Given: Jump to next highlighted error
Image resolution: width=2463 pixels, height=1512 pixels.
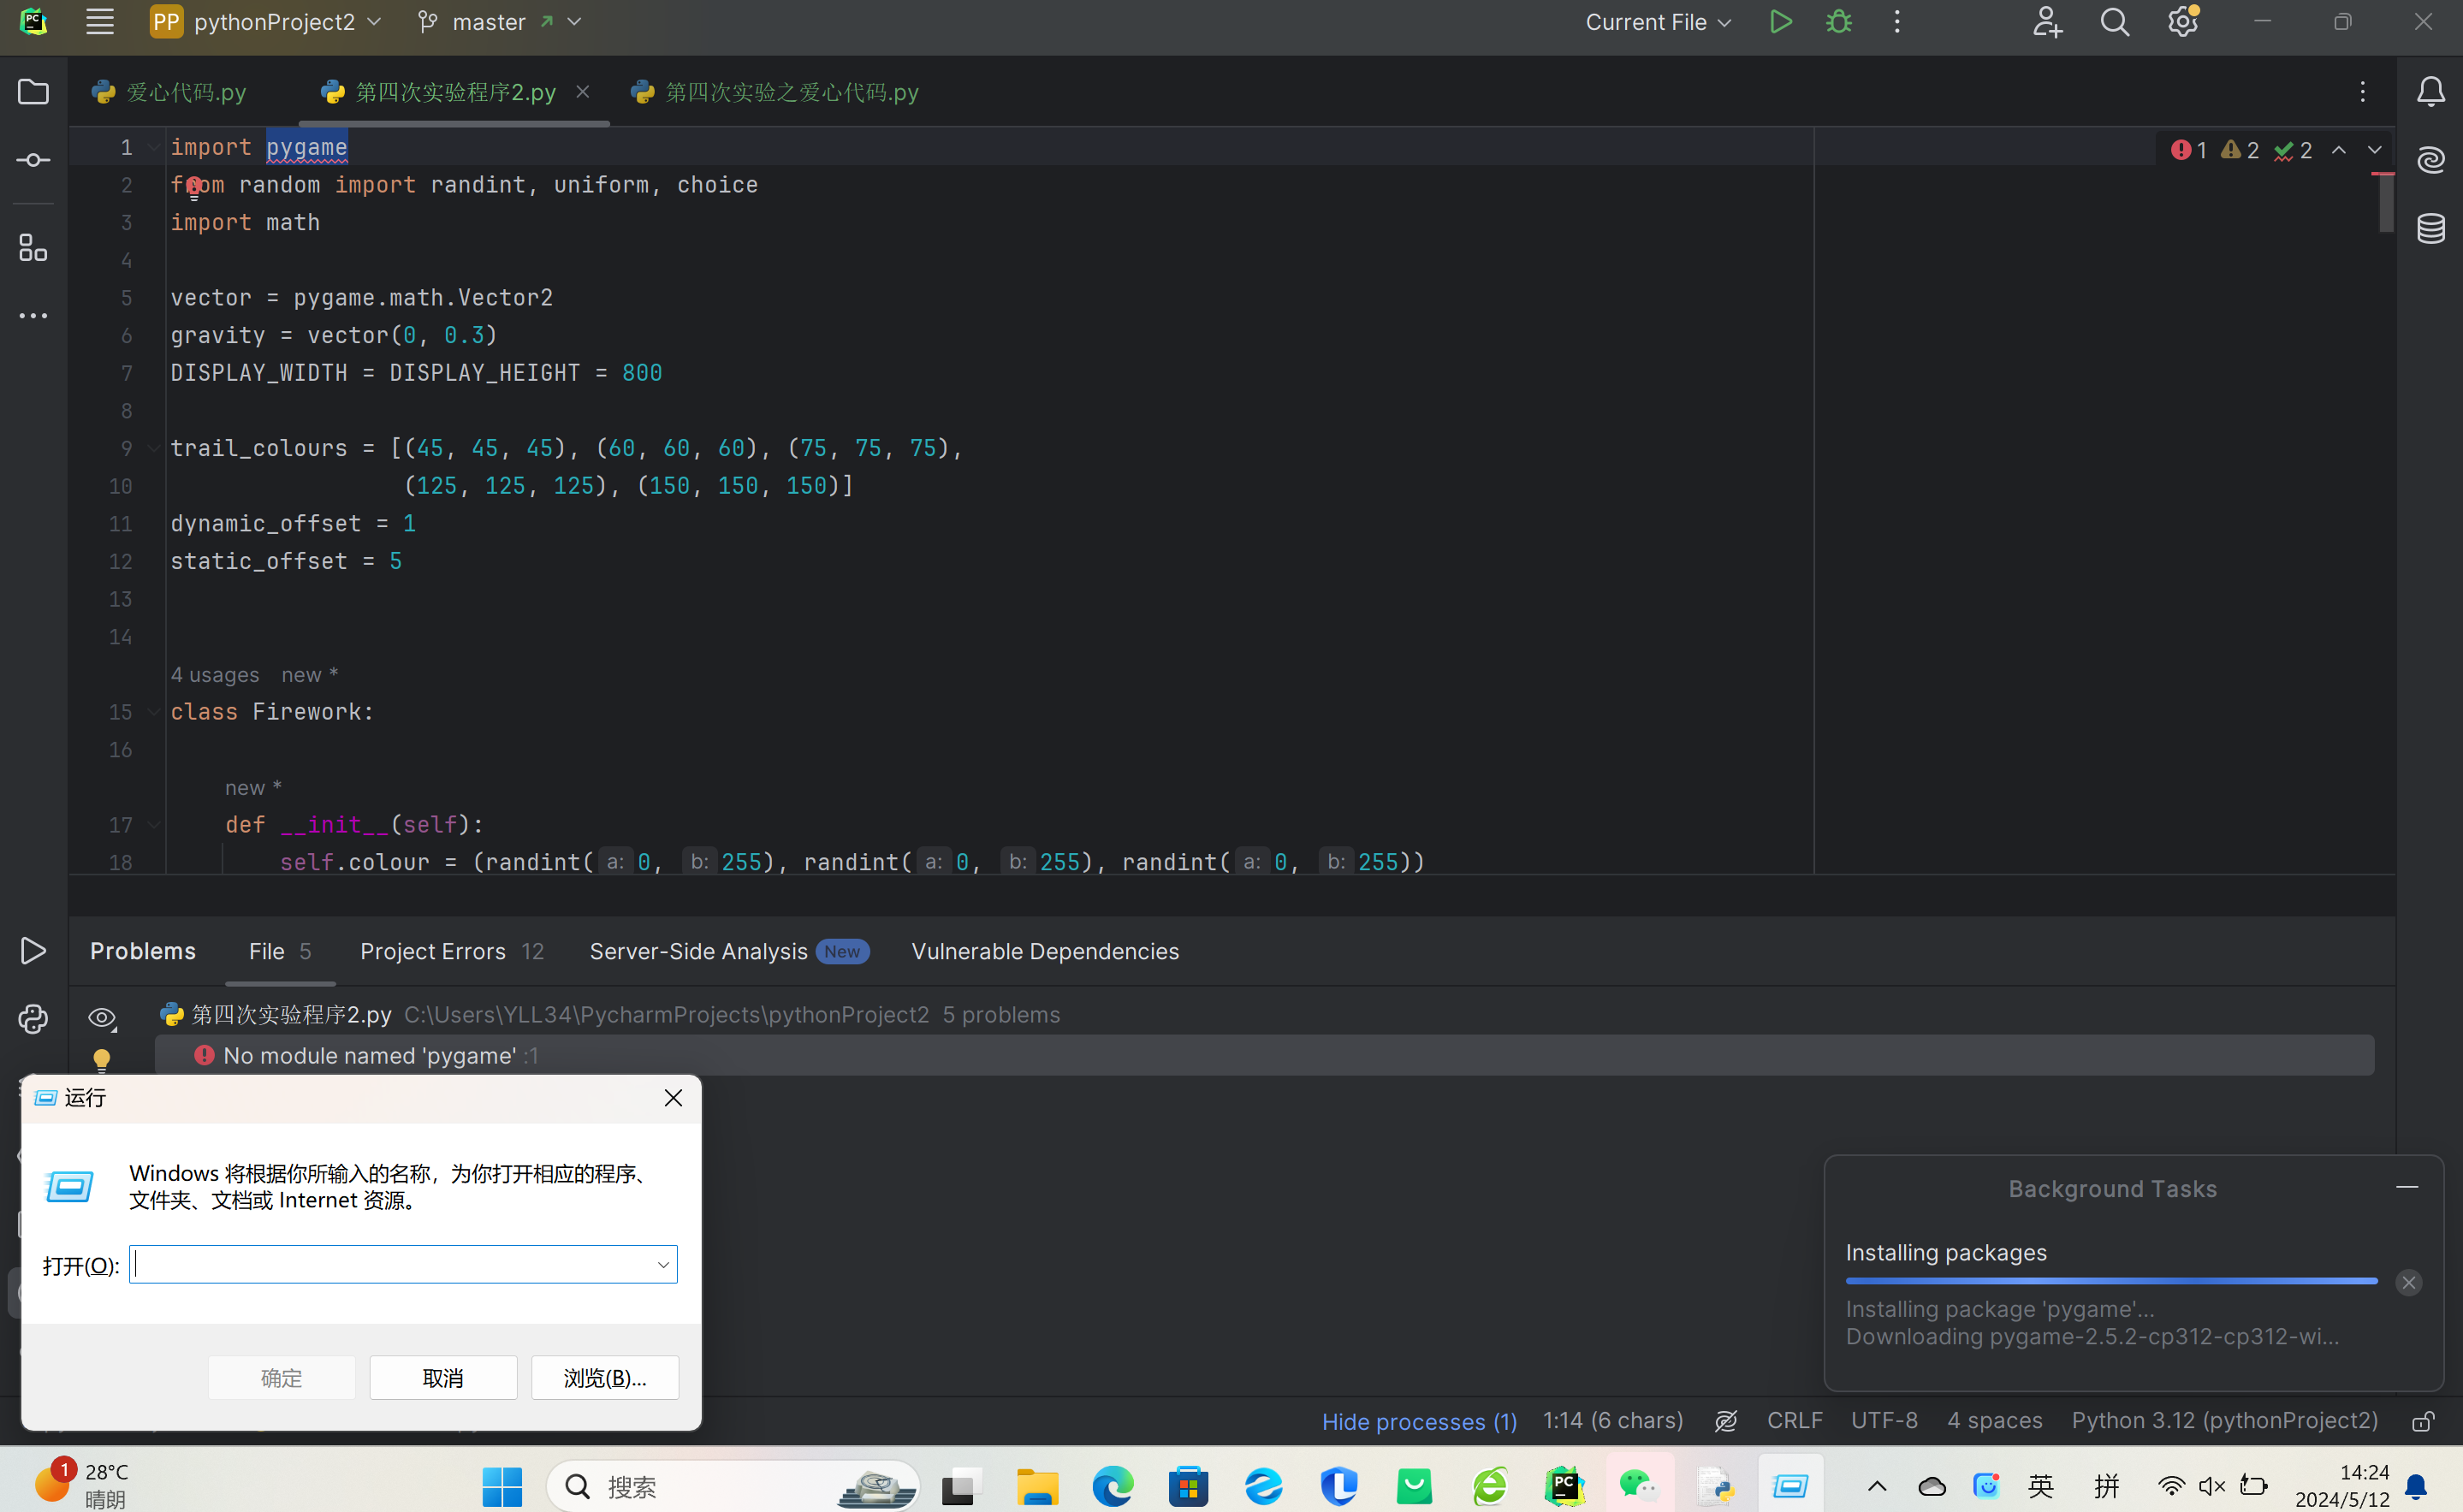Looking at the screenshot, I should pyautogui.click(x=2375, y=150).
